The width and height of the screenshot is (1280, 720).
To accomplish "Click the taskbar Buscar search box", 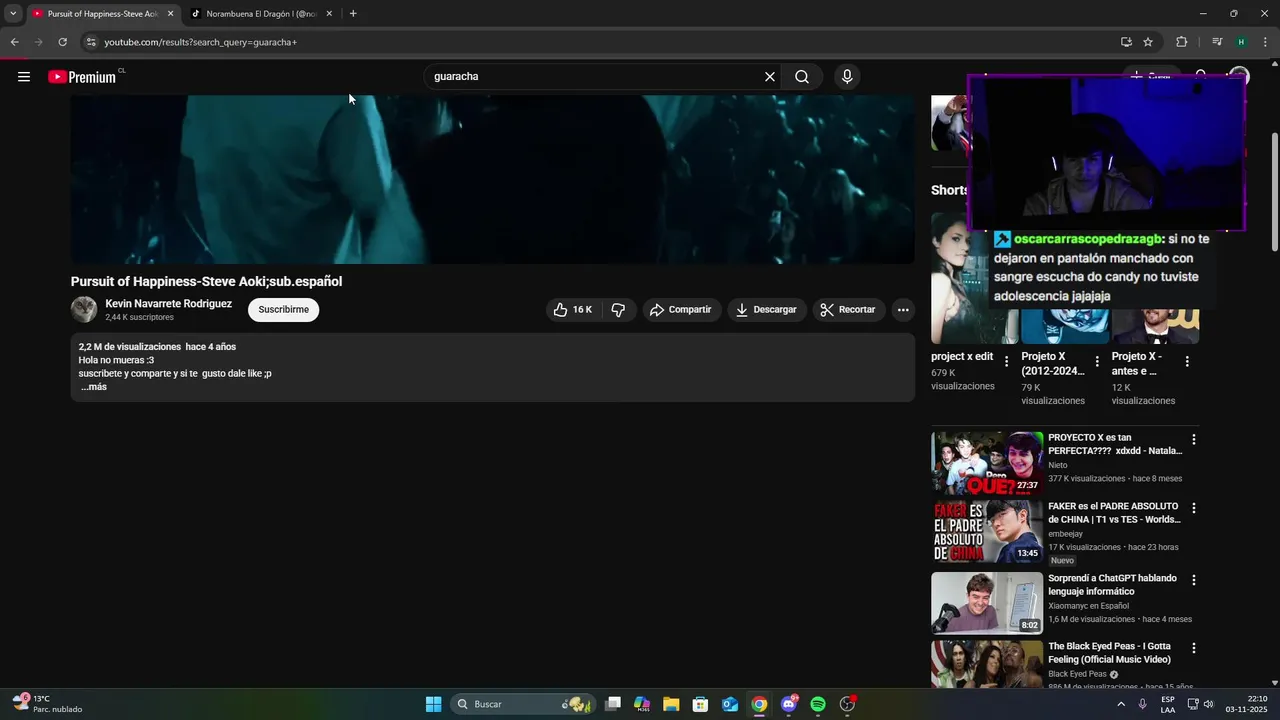I will point(523,704).
